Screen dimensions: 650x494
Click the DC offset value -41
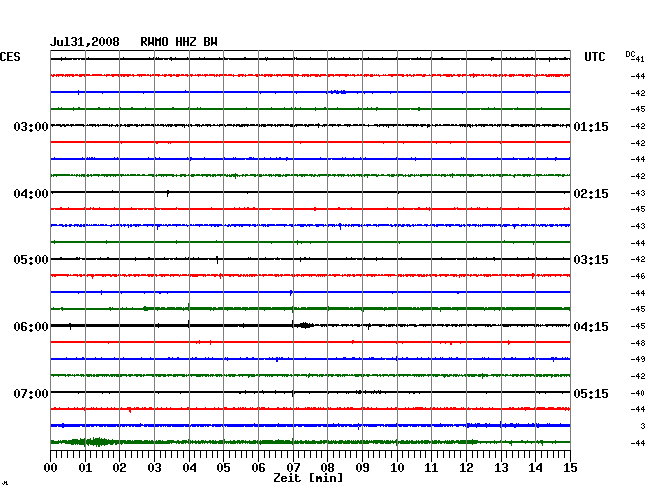(639, 59)
